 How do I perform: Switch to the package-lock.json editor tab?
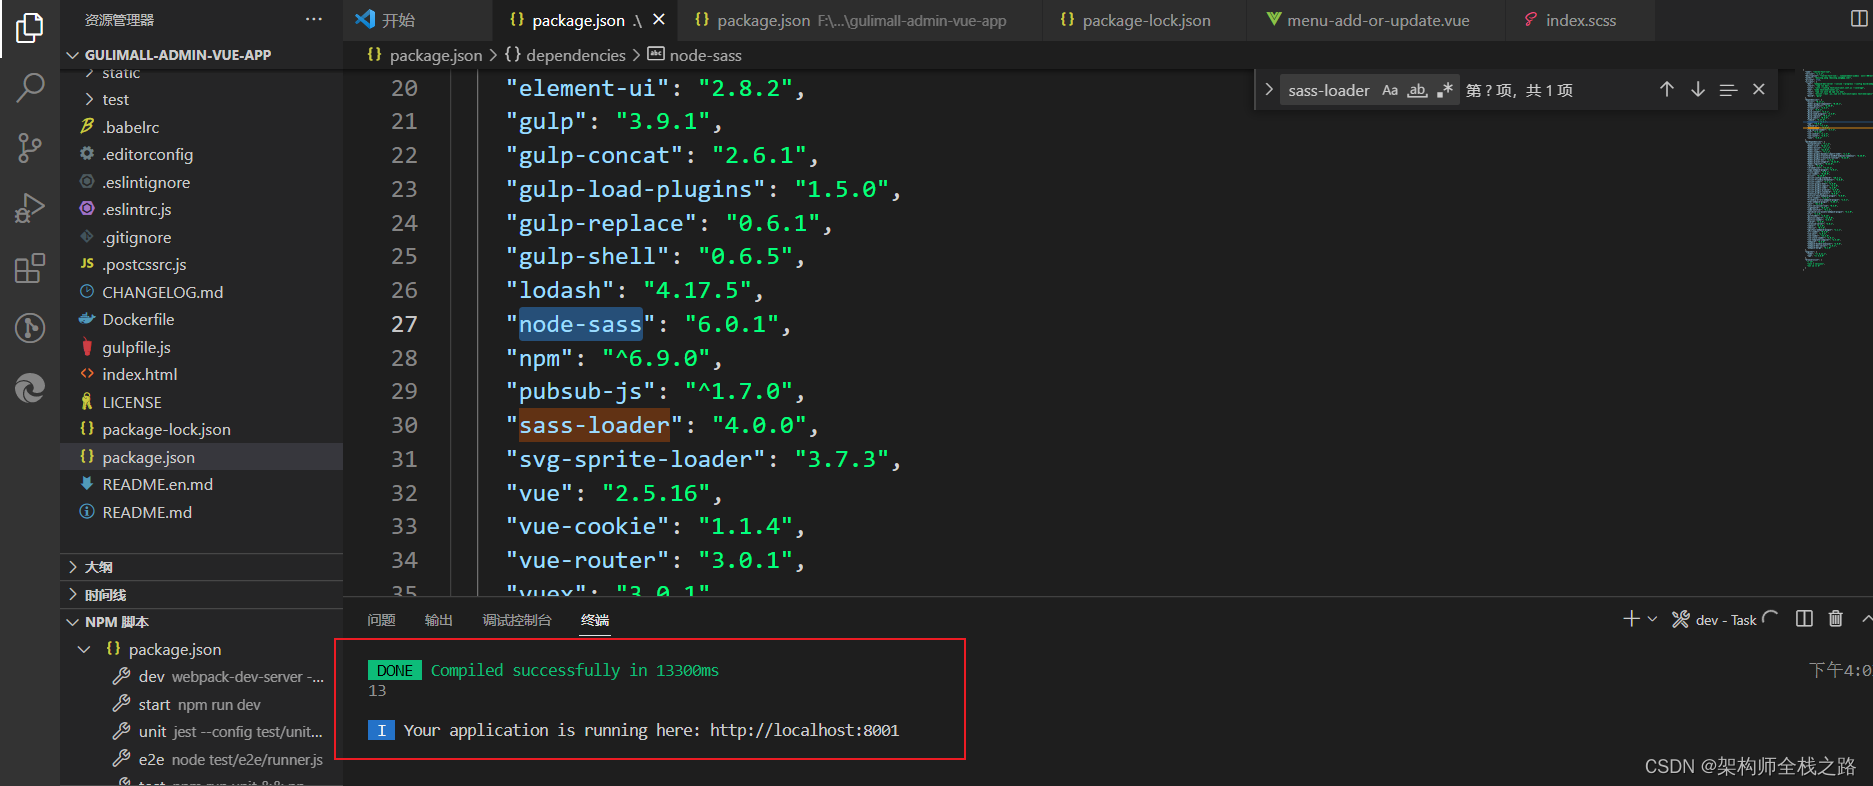pyautogui.click(x=1145, y=20)
